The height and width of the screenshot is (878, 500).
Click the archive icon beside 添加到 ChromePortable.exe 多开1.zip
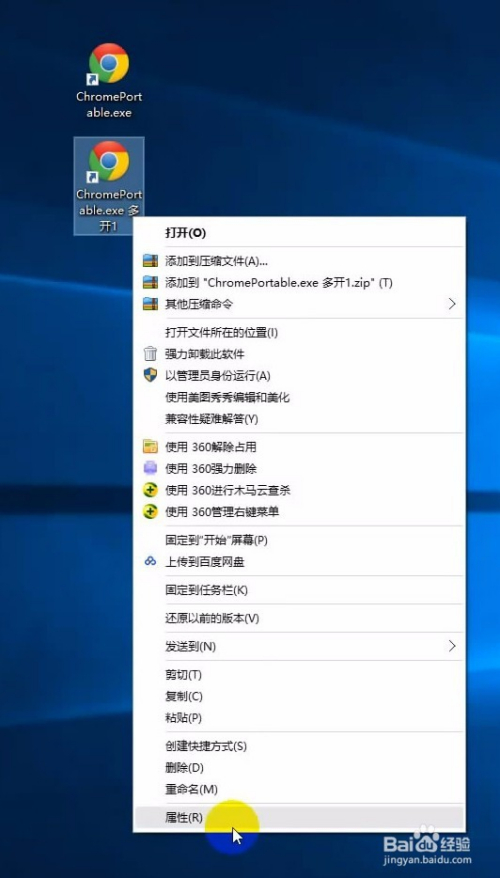point(150,282)
